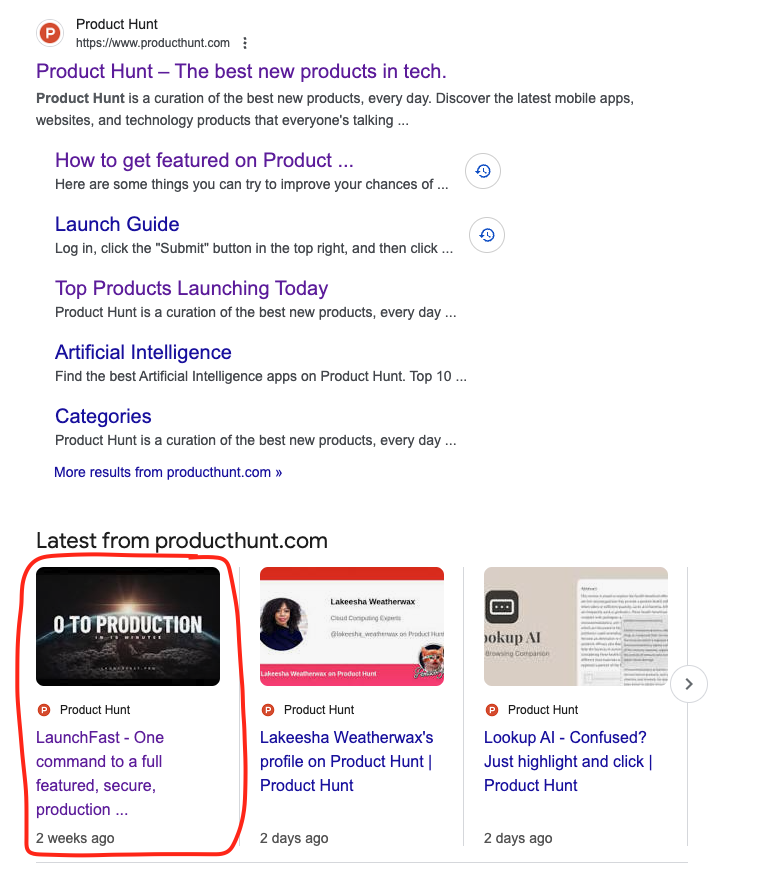Click history icon beside 'Launch Guide'
Screen dimensions: 760x882
tap(487, 235)
